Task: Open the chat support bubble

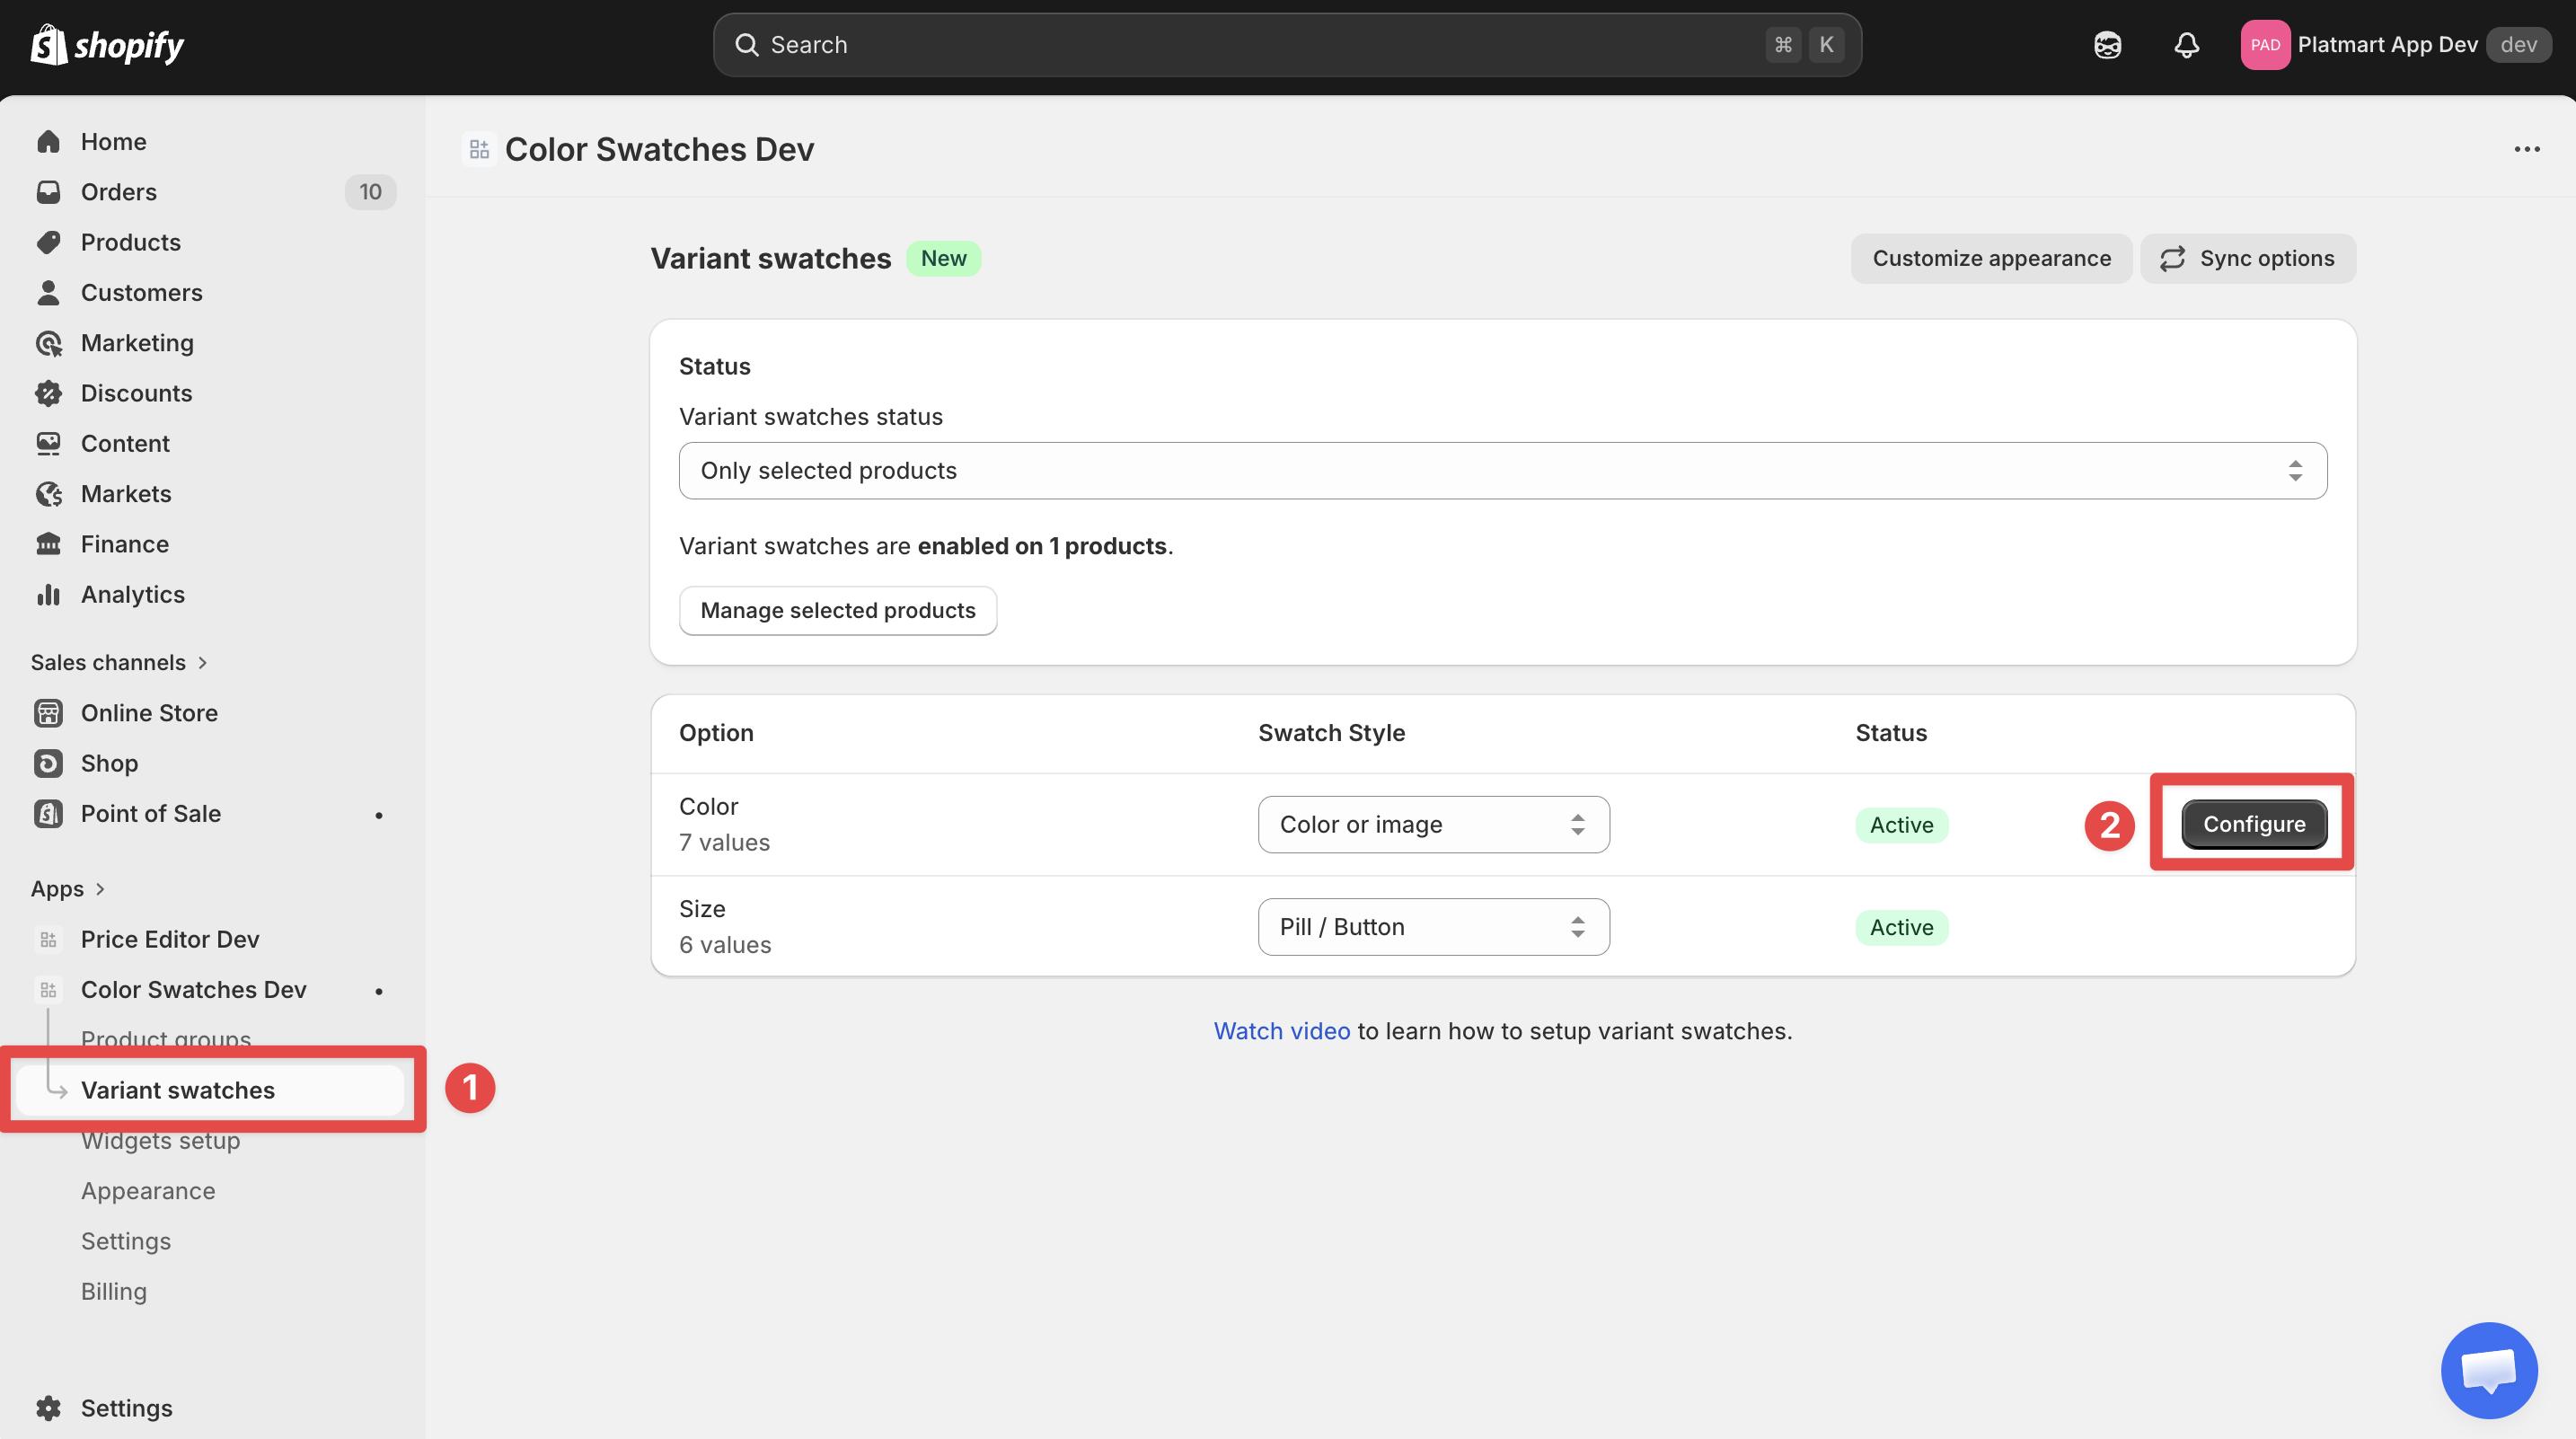Action: (2488, 1369)
